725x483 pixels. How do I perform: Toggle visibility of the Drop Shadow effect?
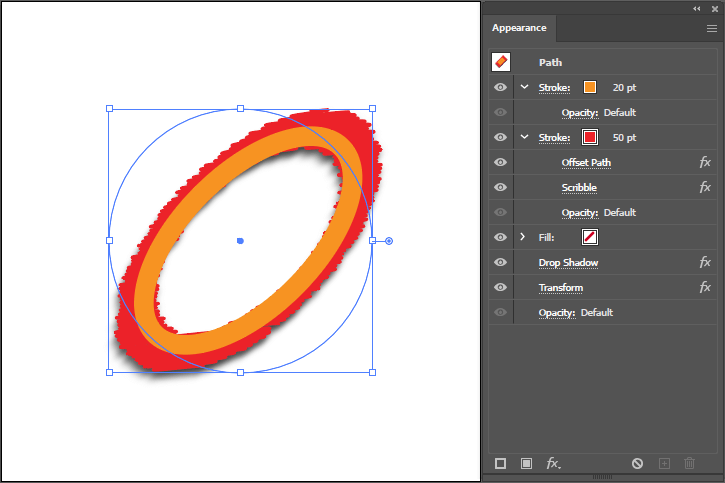[500, 262]
